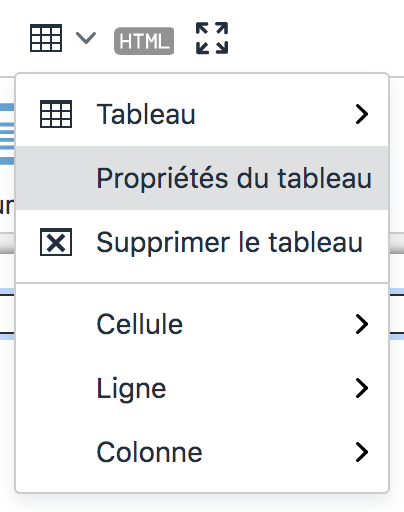Expand the Ligne chevron arrow

(362, 388)
